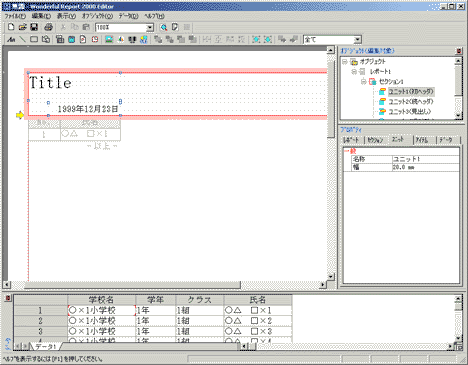This screenshot has height=365, width=468.
Task: Click the design area vertical scrollbar down arrow
Action: coord(330,277)
